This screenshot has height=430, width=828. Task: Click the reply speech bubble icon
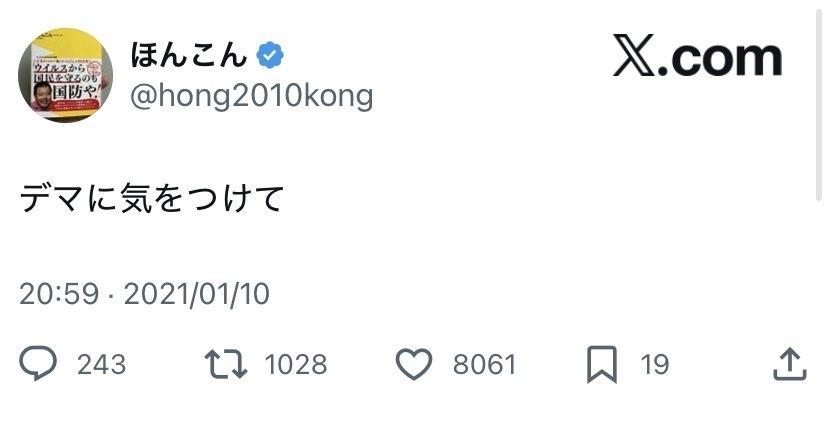[x=39, y=364]
